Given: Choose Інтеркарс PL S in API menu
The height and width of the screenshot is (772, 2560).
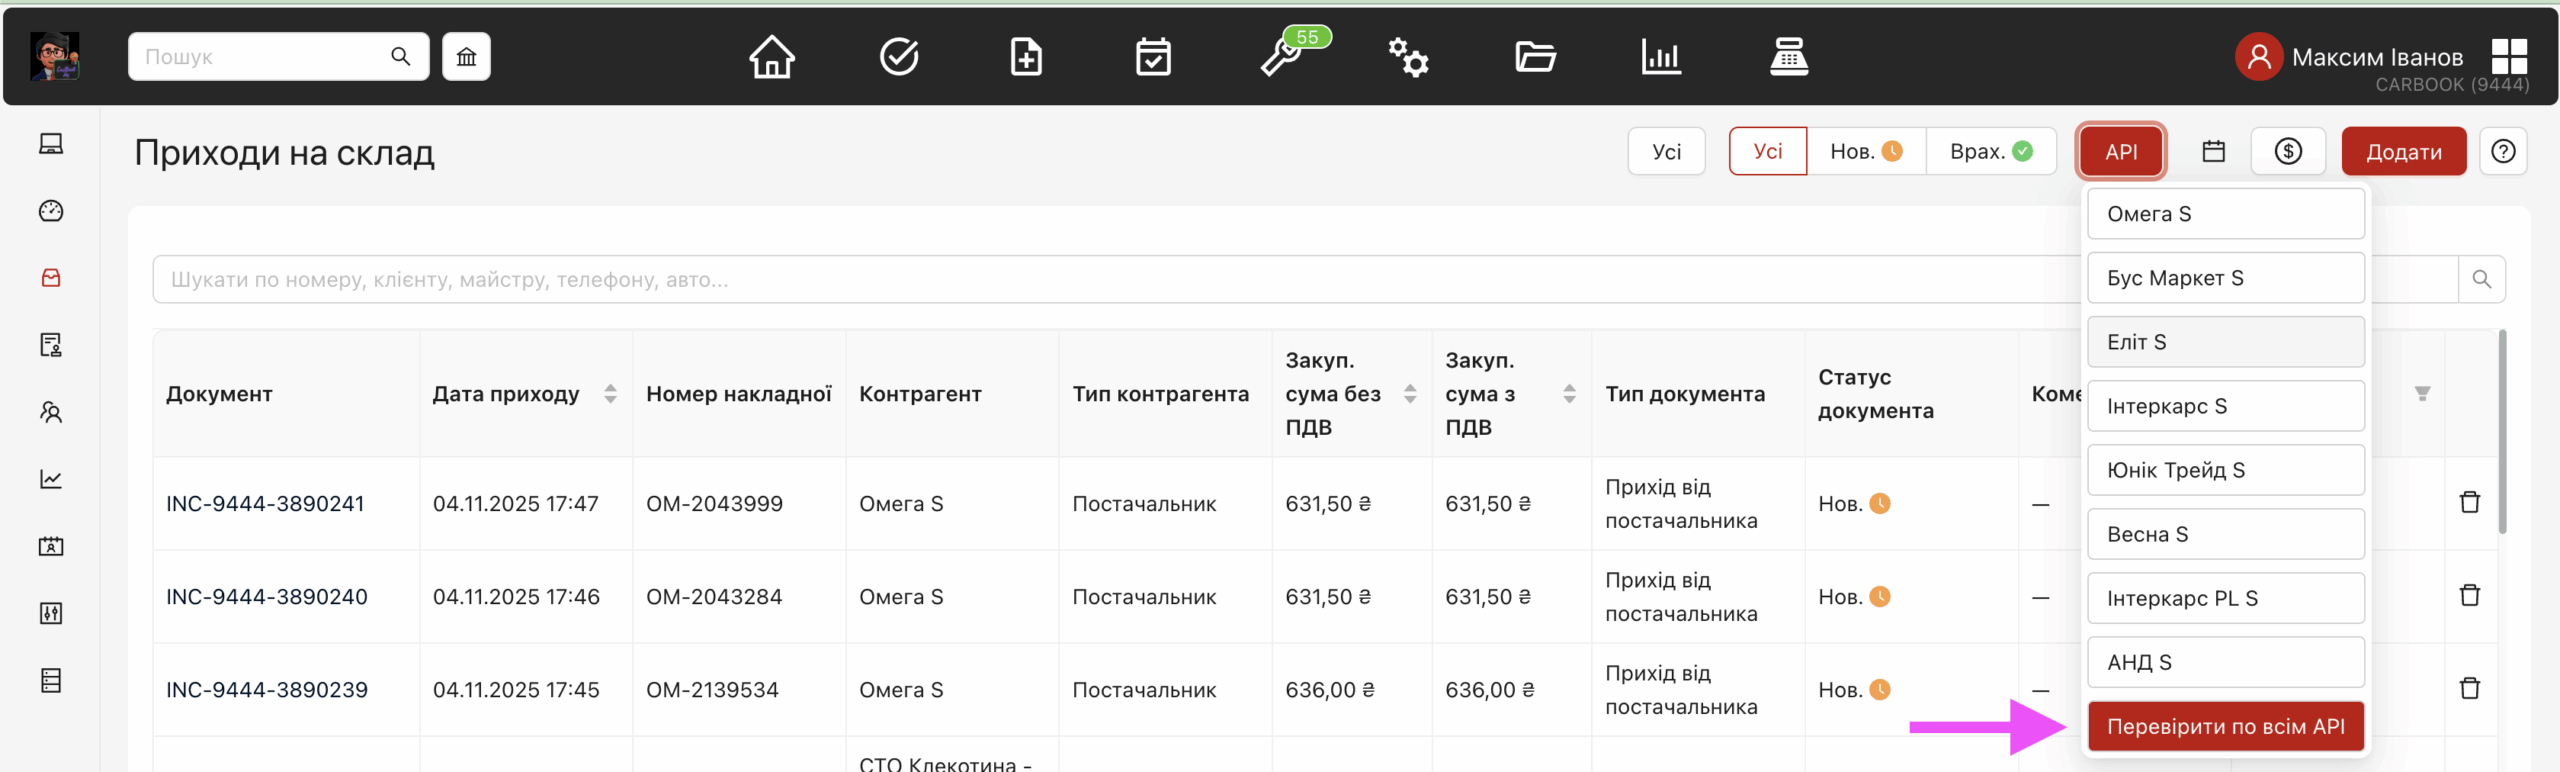Looking at the screenshot, I should click(2225, 598).
